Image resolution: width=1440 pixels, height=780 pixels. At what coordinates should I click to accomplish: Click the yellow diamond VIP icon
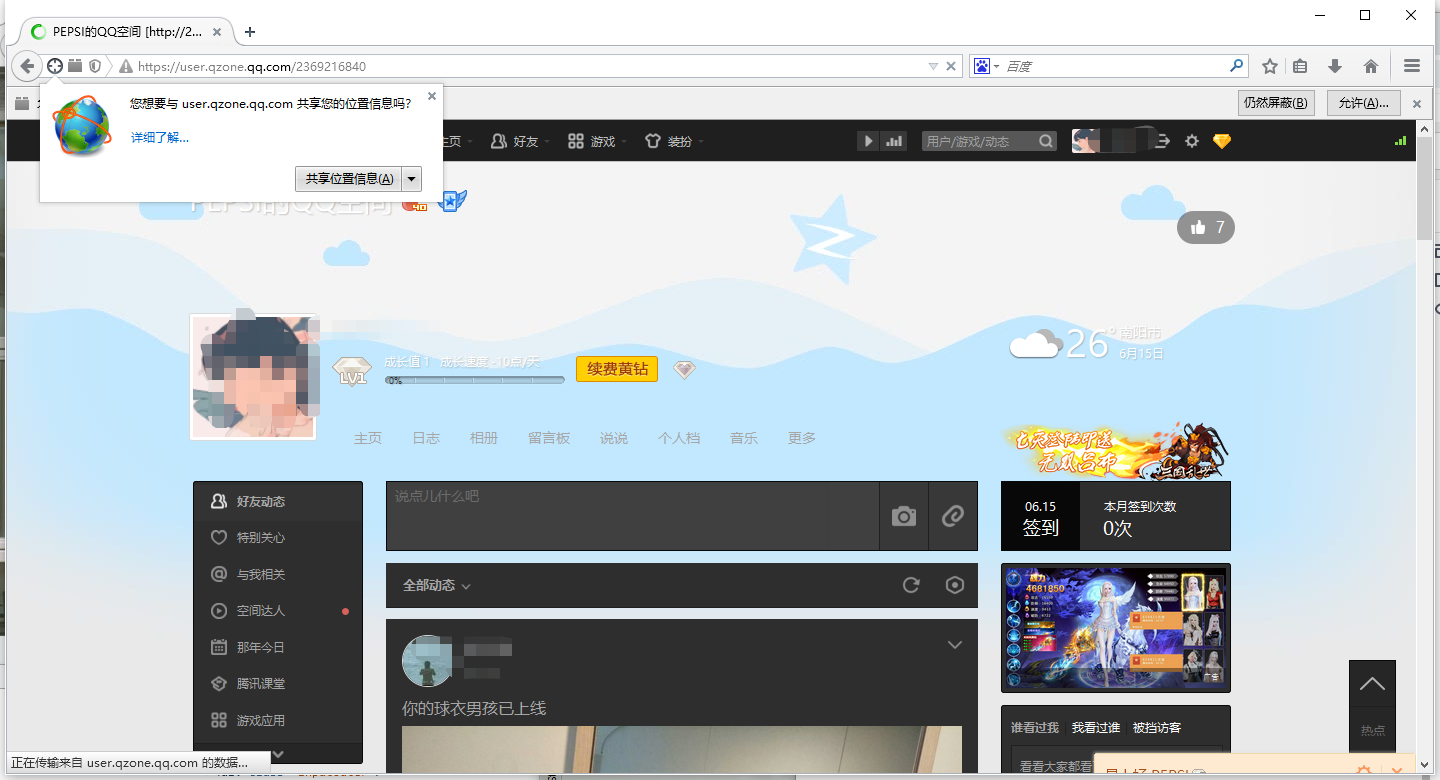(1222, 141)
